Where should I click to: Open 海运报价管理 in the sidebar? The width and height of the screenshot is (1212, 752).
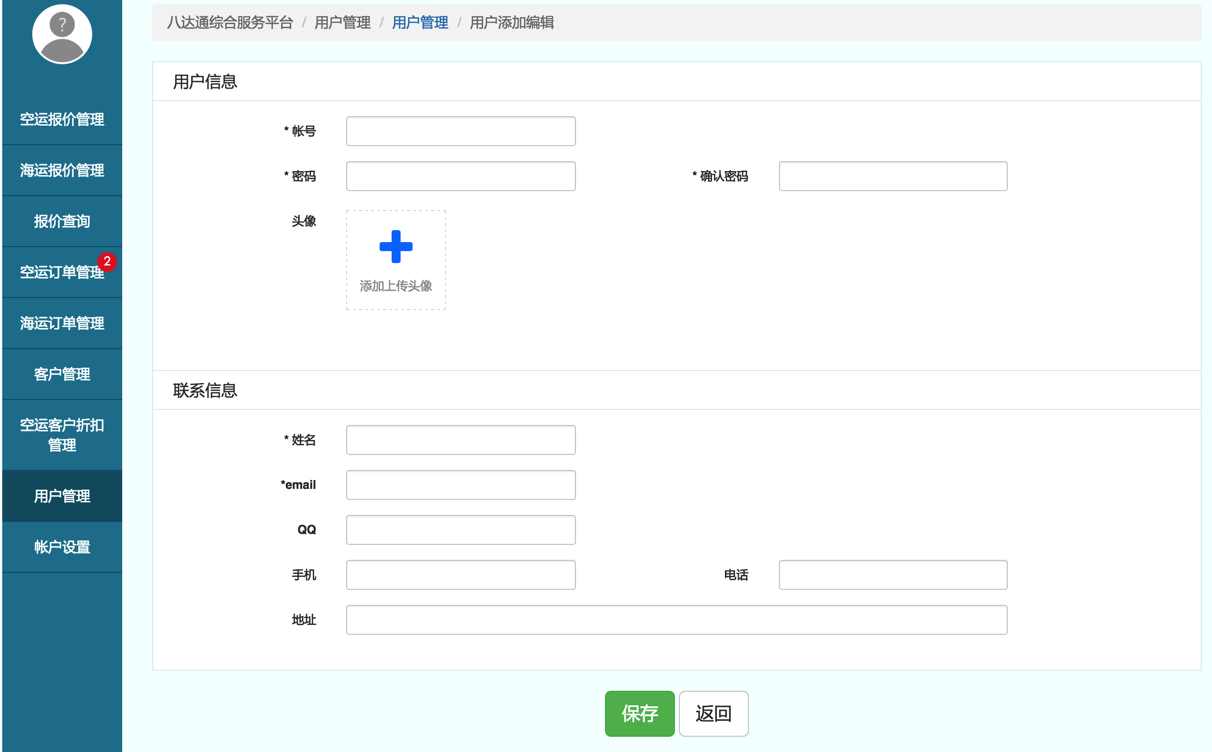point(62,170)
